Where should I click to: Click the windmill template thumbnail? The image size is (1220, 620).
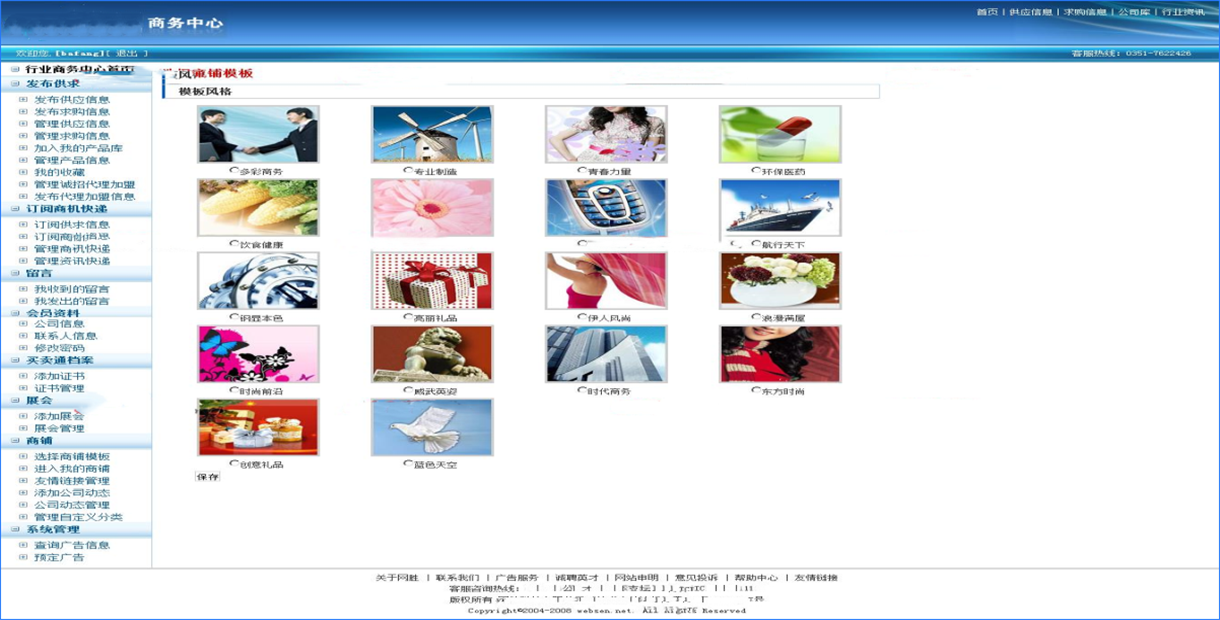point(432,134)
